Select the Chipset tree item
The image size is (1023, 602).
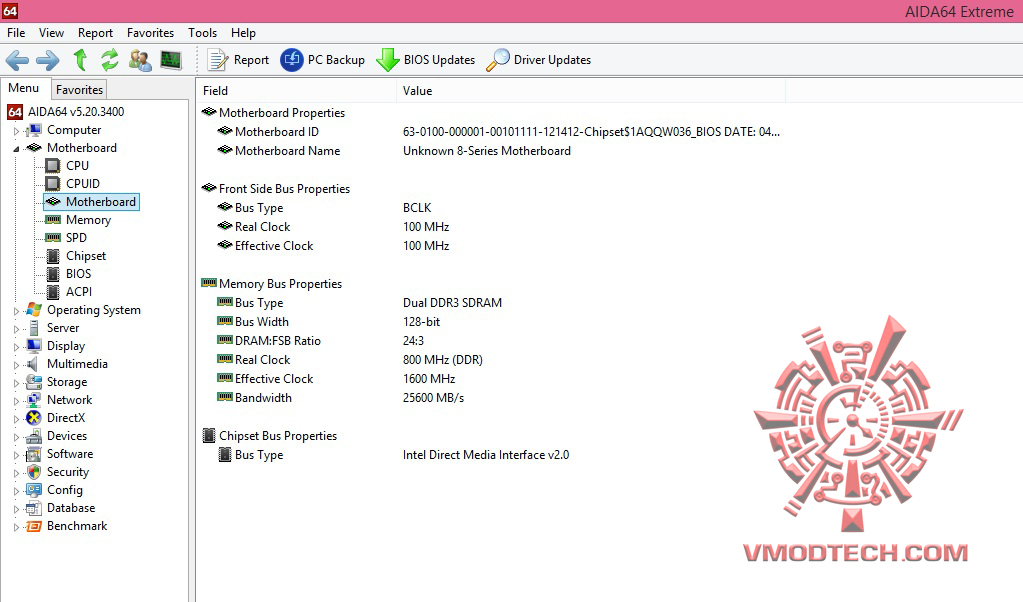point(85,256)
